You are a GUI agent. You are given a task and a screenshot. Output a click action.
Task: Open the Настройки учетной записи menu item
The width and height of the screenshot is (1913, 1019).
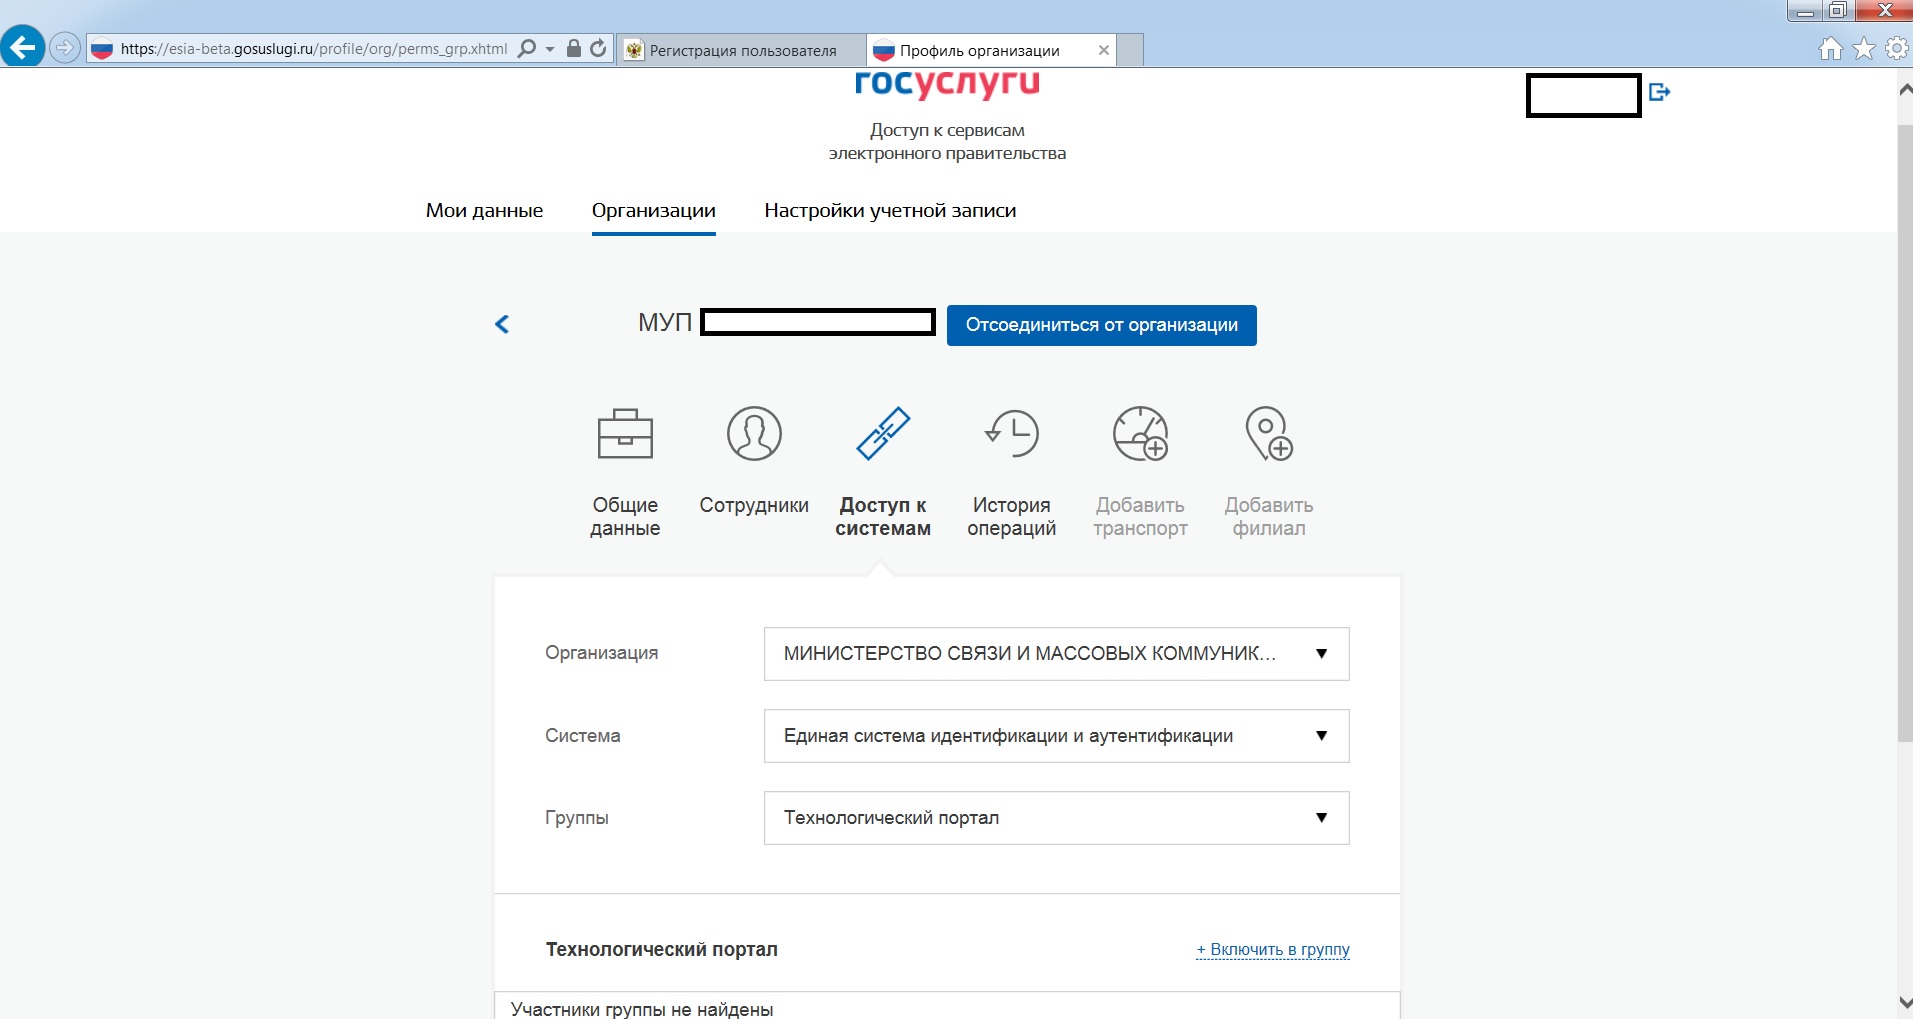[890, 210]
